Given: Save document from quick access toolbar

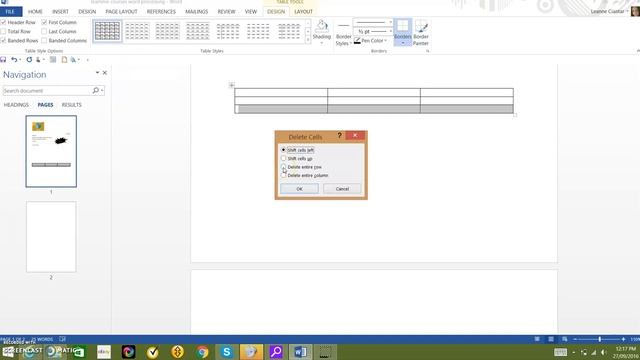Looking at the screenshot, I should point(3,60).
